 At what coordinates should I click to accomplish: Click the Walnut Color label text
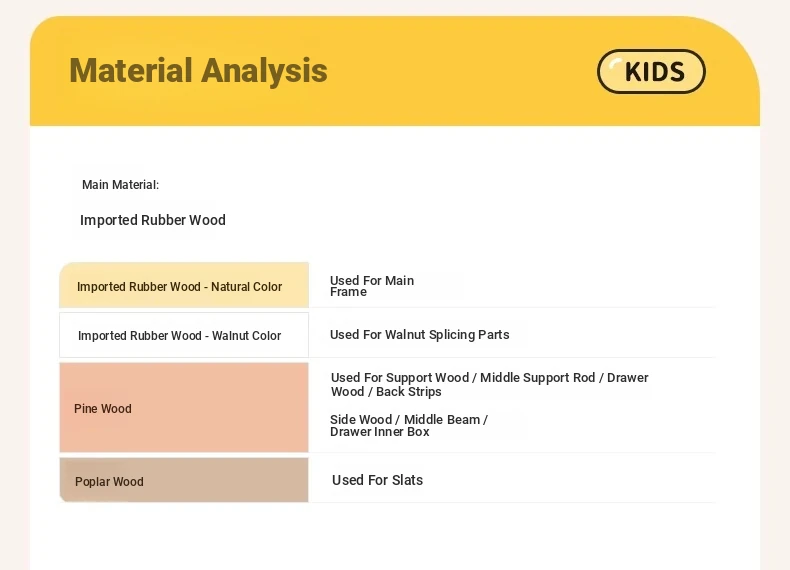pos(179,336)
